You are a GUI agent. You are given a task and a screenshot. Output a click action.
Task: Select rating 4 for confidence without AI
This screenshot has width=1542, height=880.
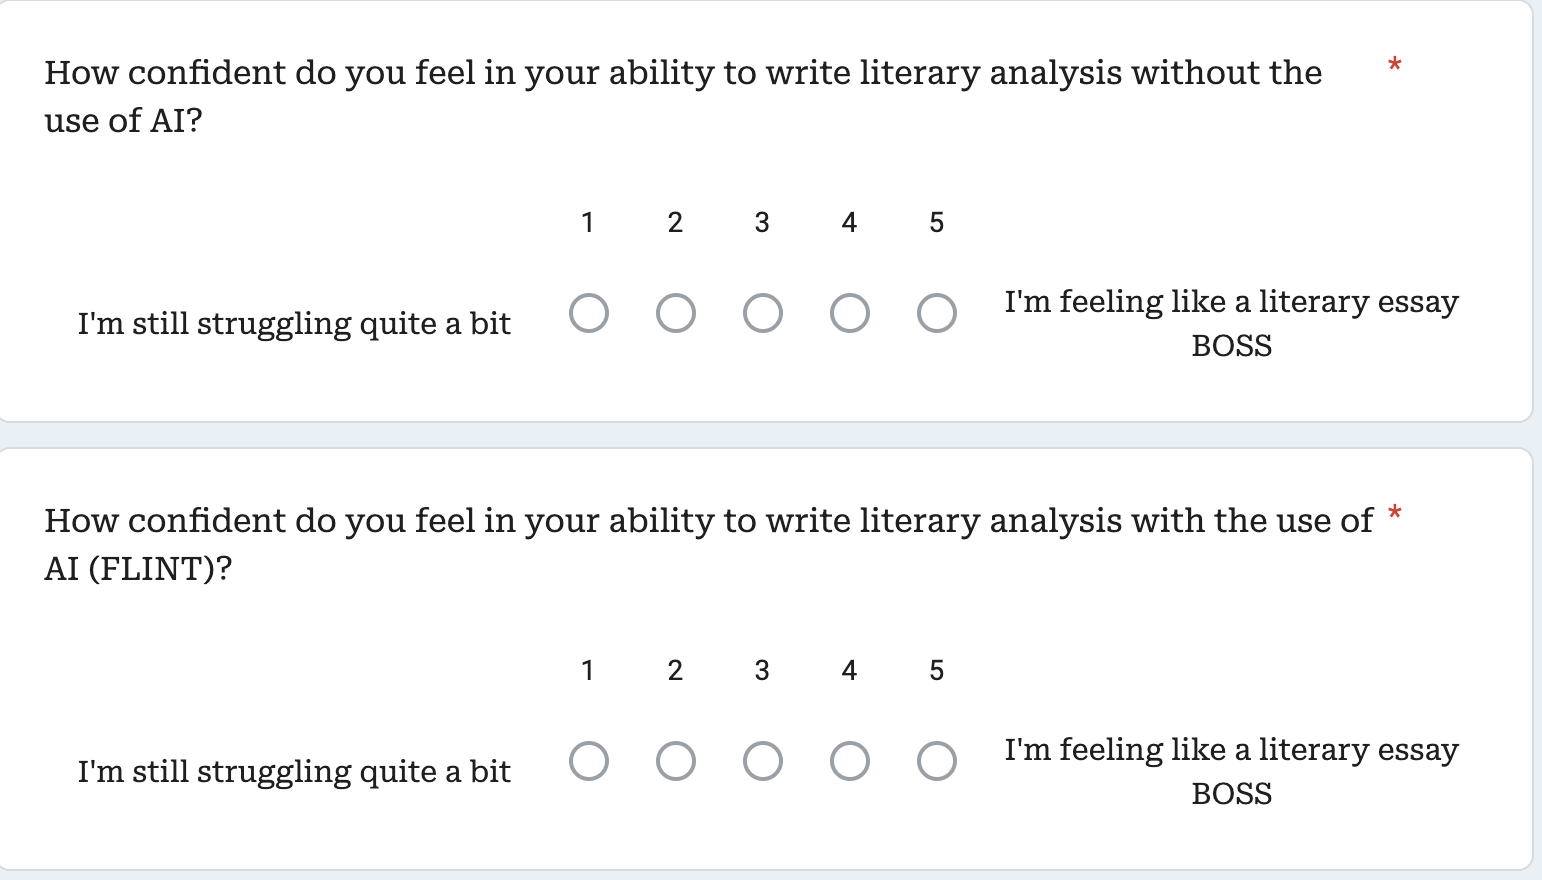click(x=850, y=313)
